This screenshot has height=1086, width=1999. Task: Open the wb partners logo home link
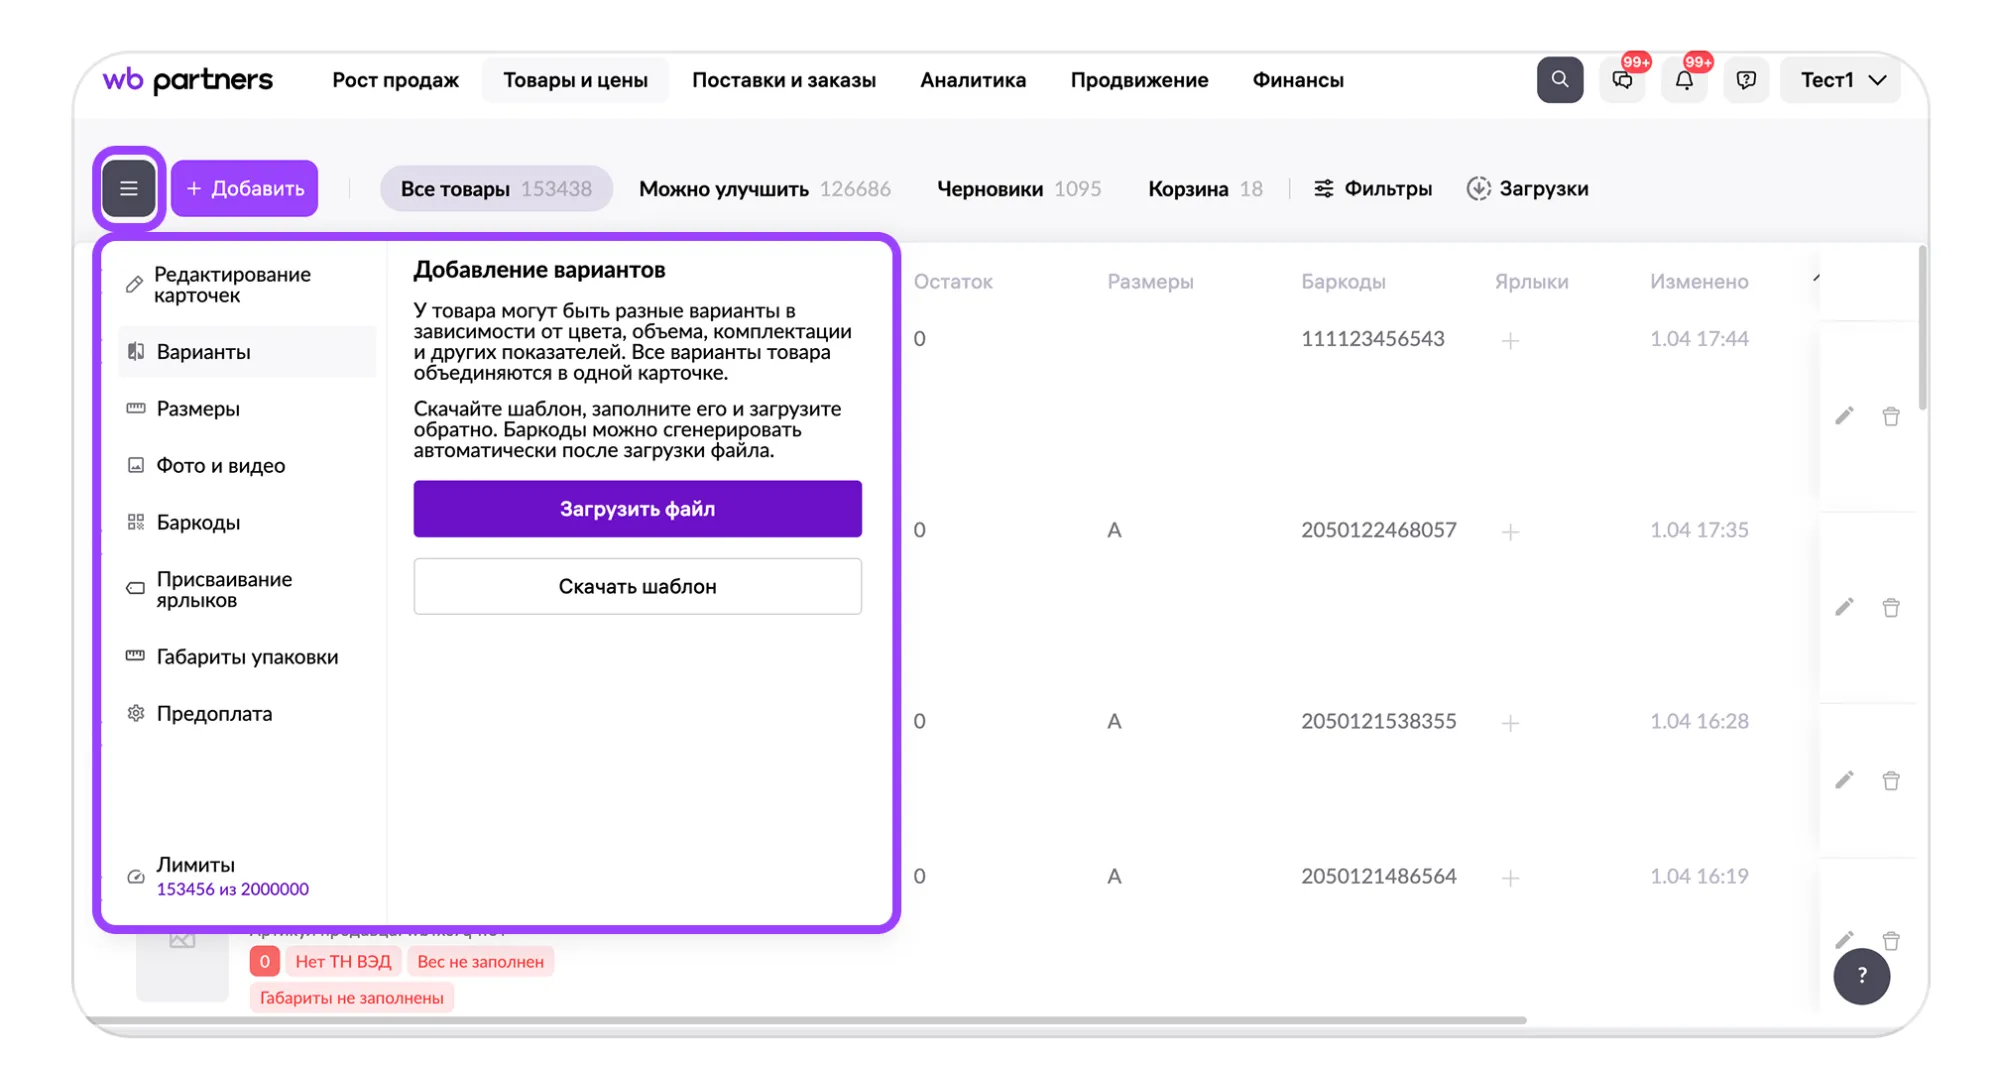187,79
